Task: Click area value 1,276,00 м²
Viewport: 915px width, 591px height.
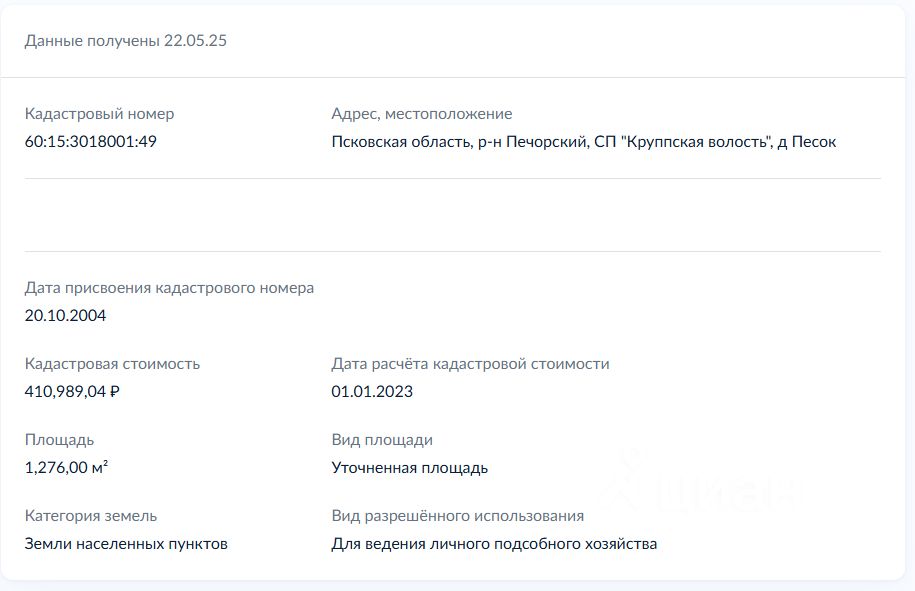Action: pos(66,467)
